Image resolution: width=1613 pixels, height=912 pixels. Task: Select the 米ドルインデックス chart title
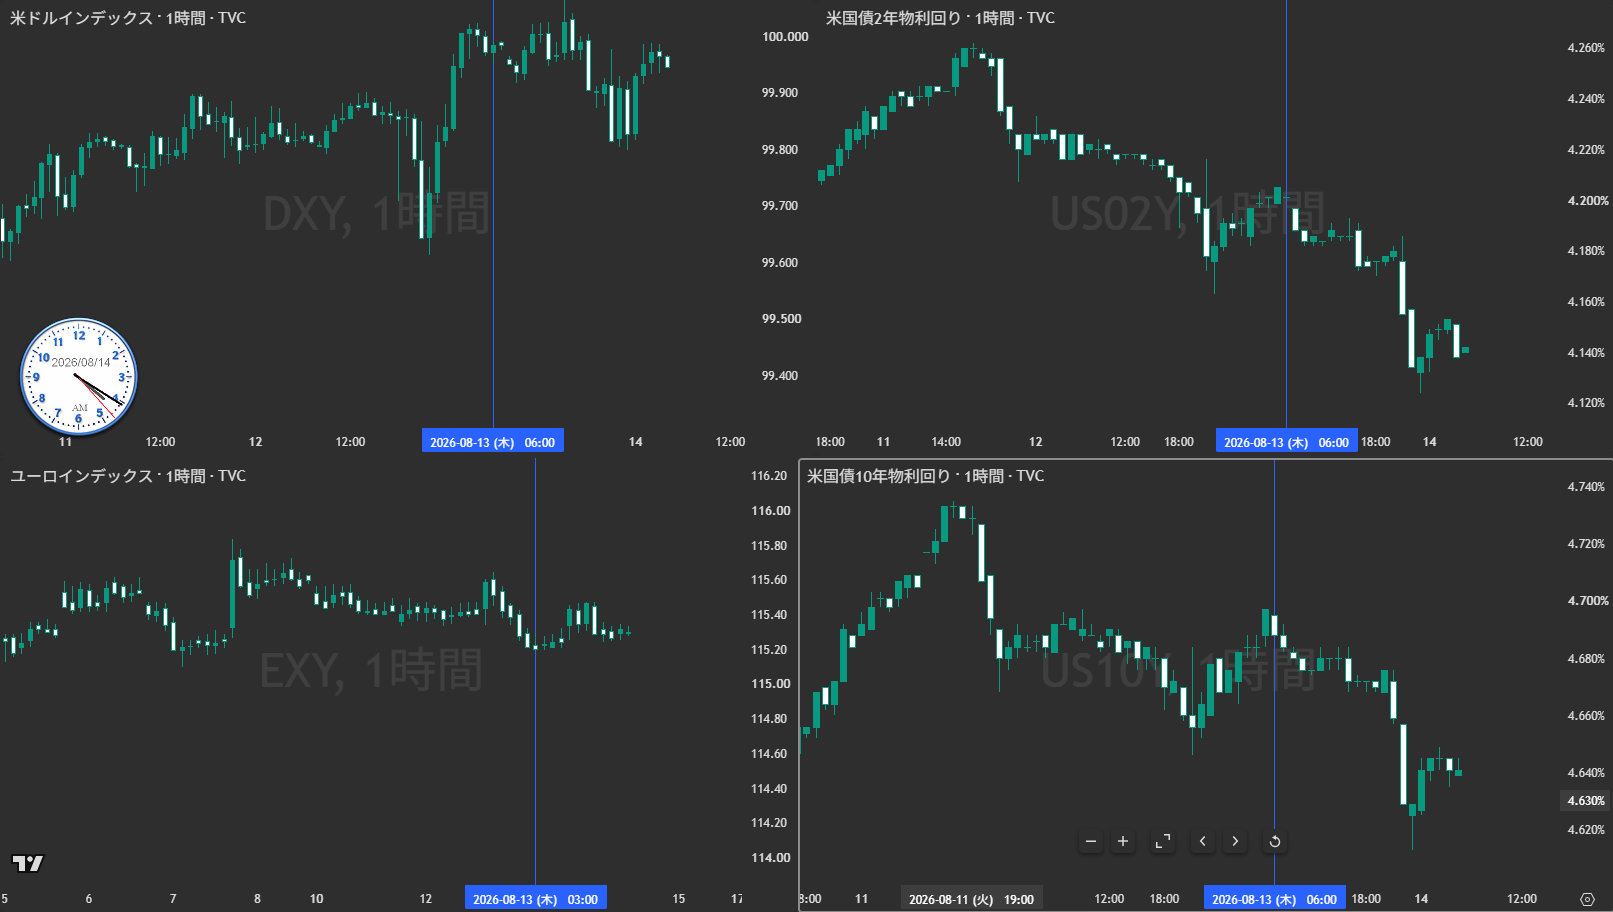point(128,18)
